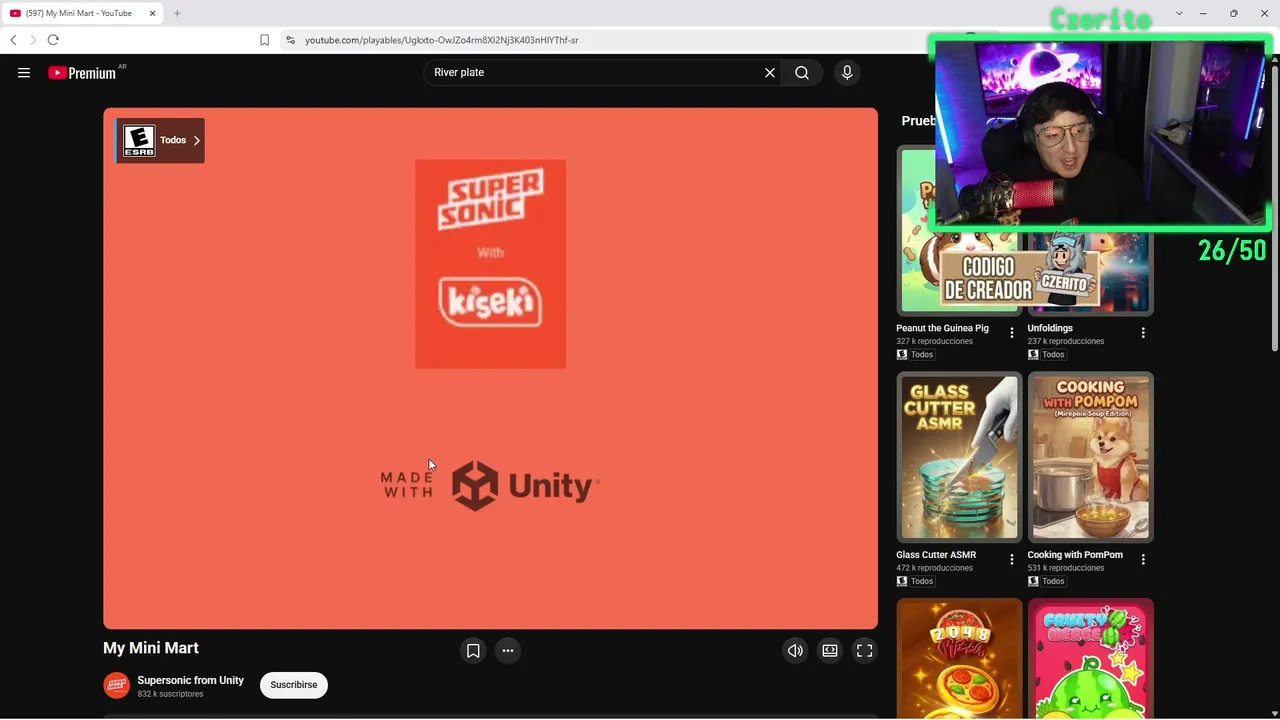The width and height of the screenshot is (1280, 720).
Task: Click Cooking with PomPom title text
Action: point(1075,555)
